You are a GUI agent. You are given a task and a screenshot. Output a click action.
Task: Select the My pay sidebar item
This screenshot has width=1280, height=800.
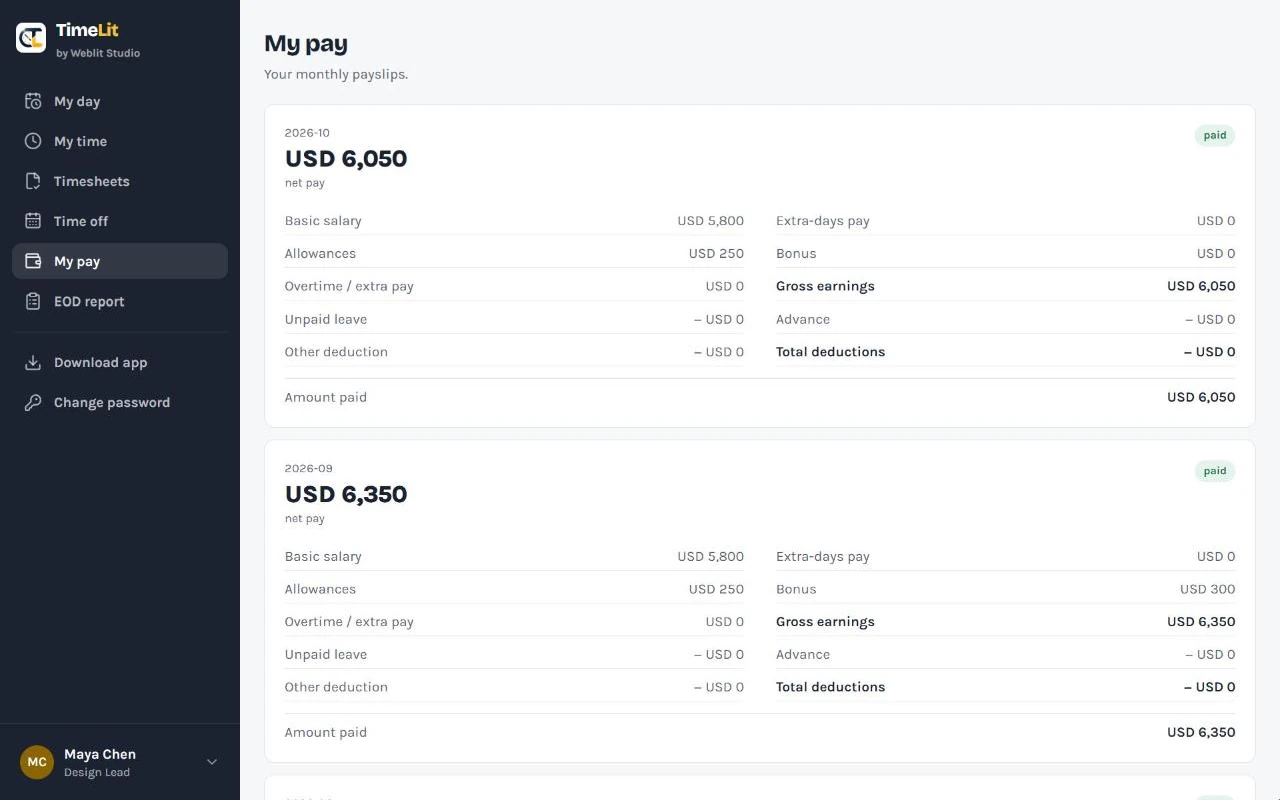pyautogui.click(x=120, y=261)
